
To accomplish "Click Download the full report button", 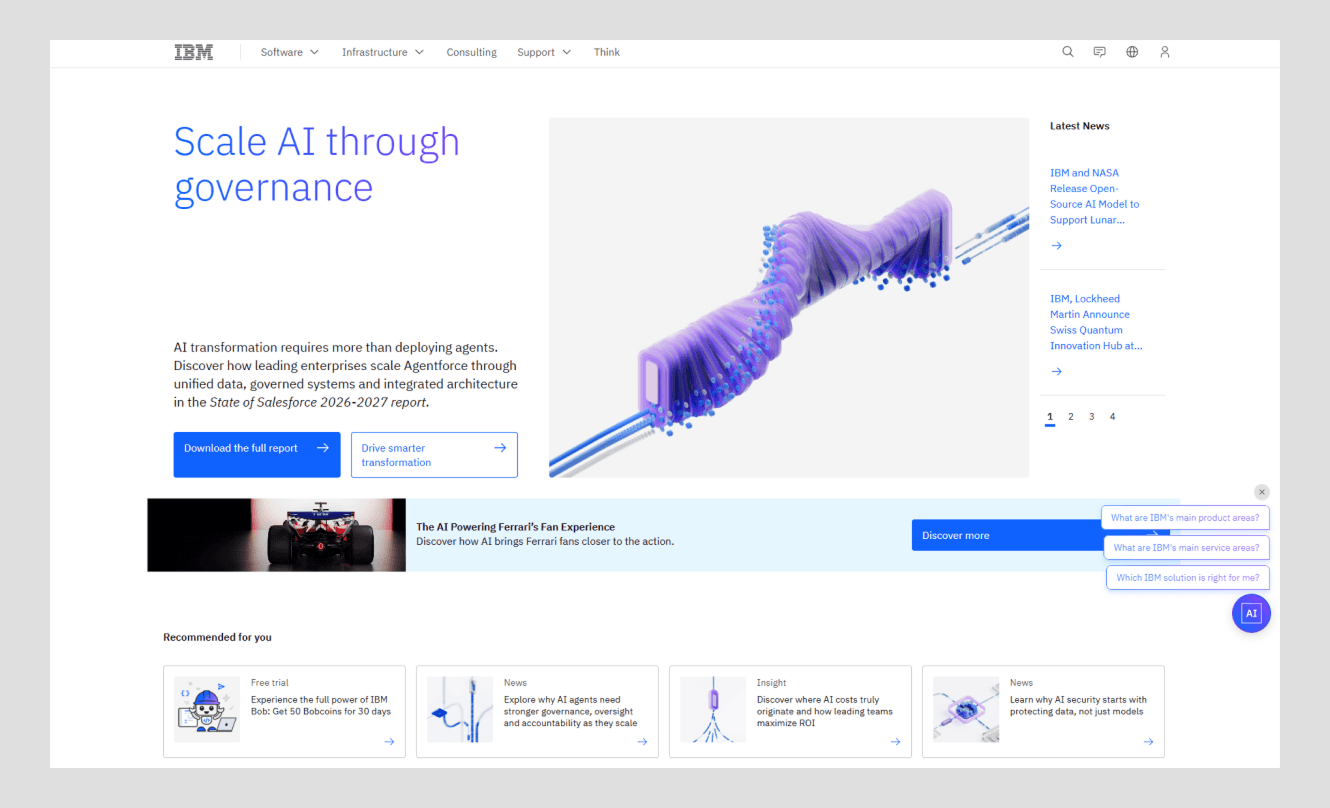I will tap(257, 455).
